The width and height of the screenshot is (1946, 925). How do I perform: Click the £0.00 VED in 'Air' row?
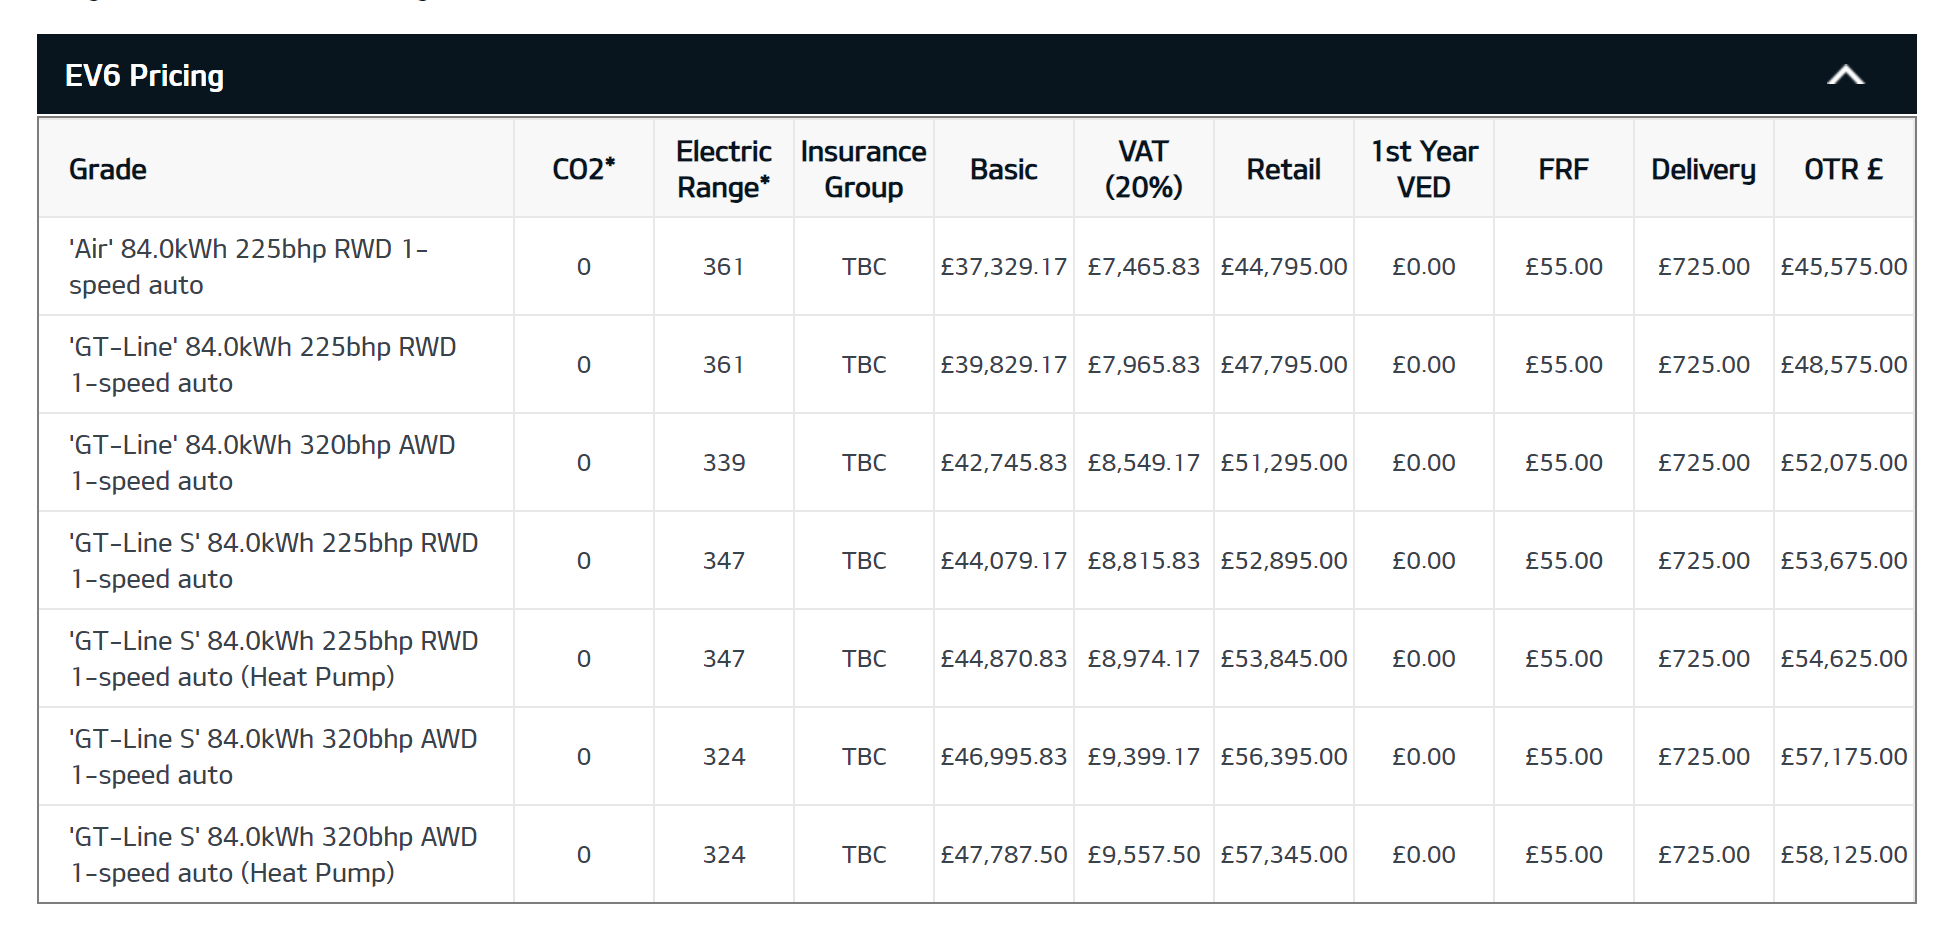[x=1424, y=267]
